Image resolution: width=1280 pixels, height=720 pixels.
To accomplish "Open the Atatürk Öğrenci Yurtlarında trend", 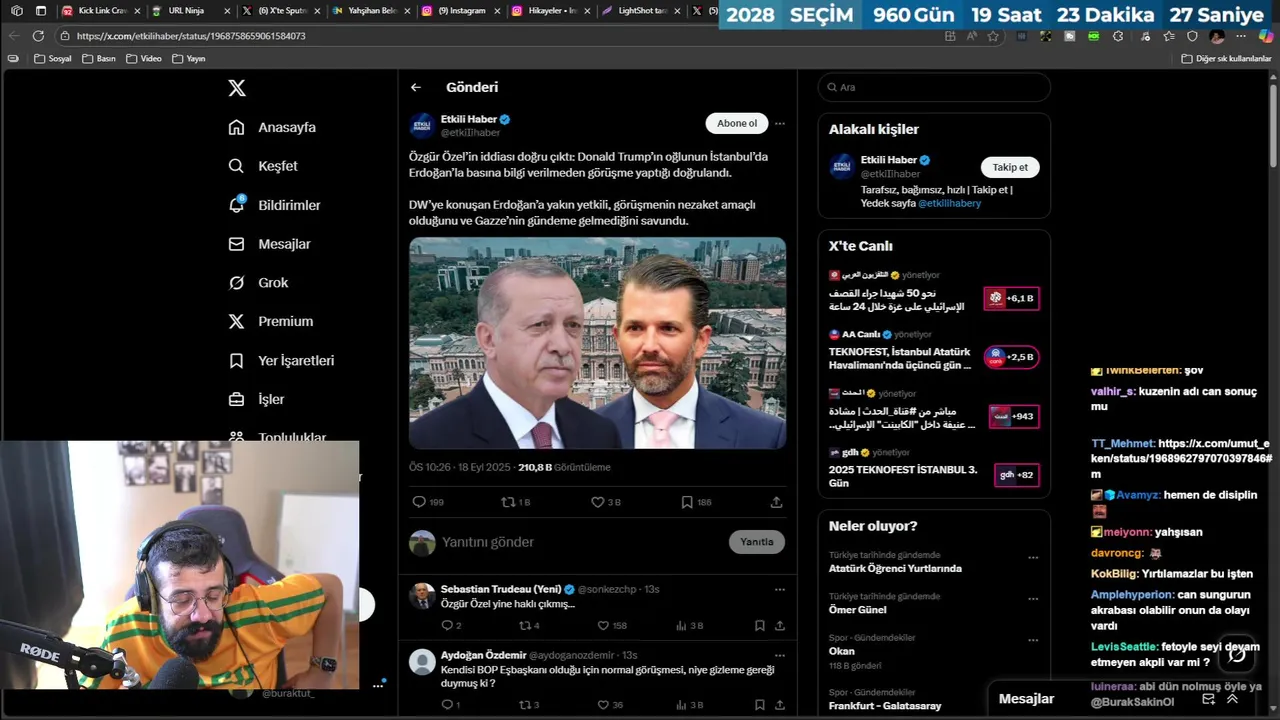I will (895, 568).
